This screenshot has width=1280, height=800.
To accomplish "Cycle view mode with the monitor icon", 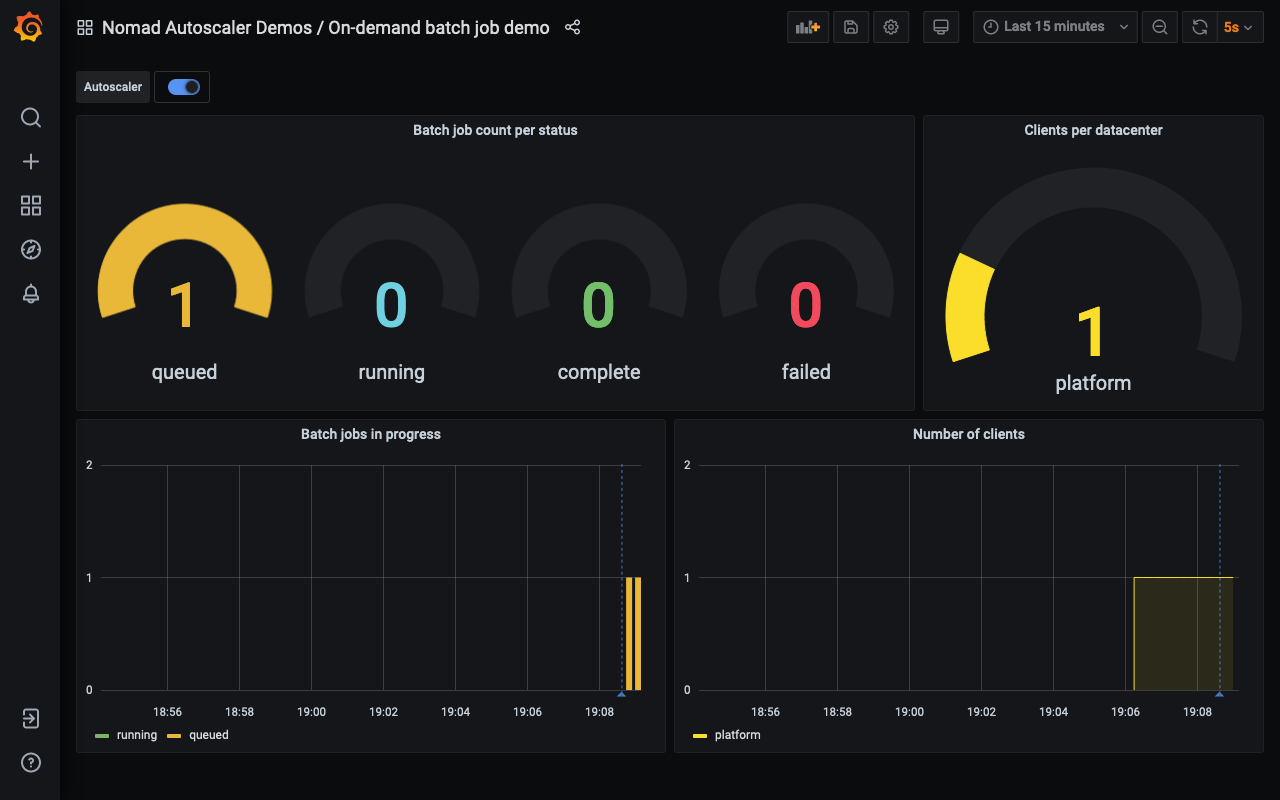I will [940, 27].
